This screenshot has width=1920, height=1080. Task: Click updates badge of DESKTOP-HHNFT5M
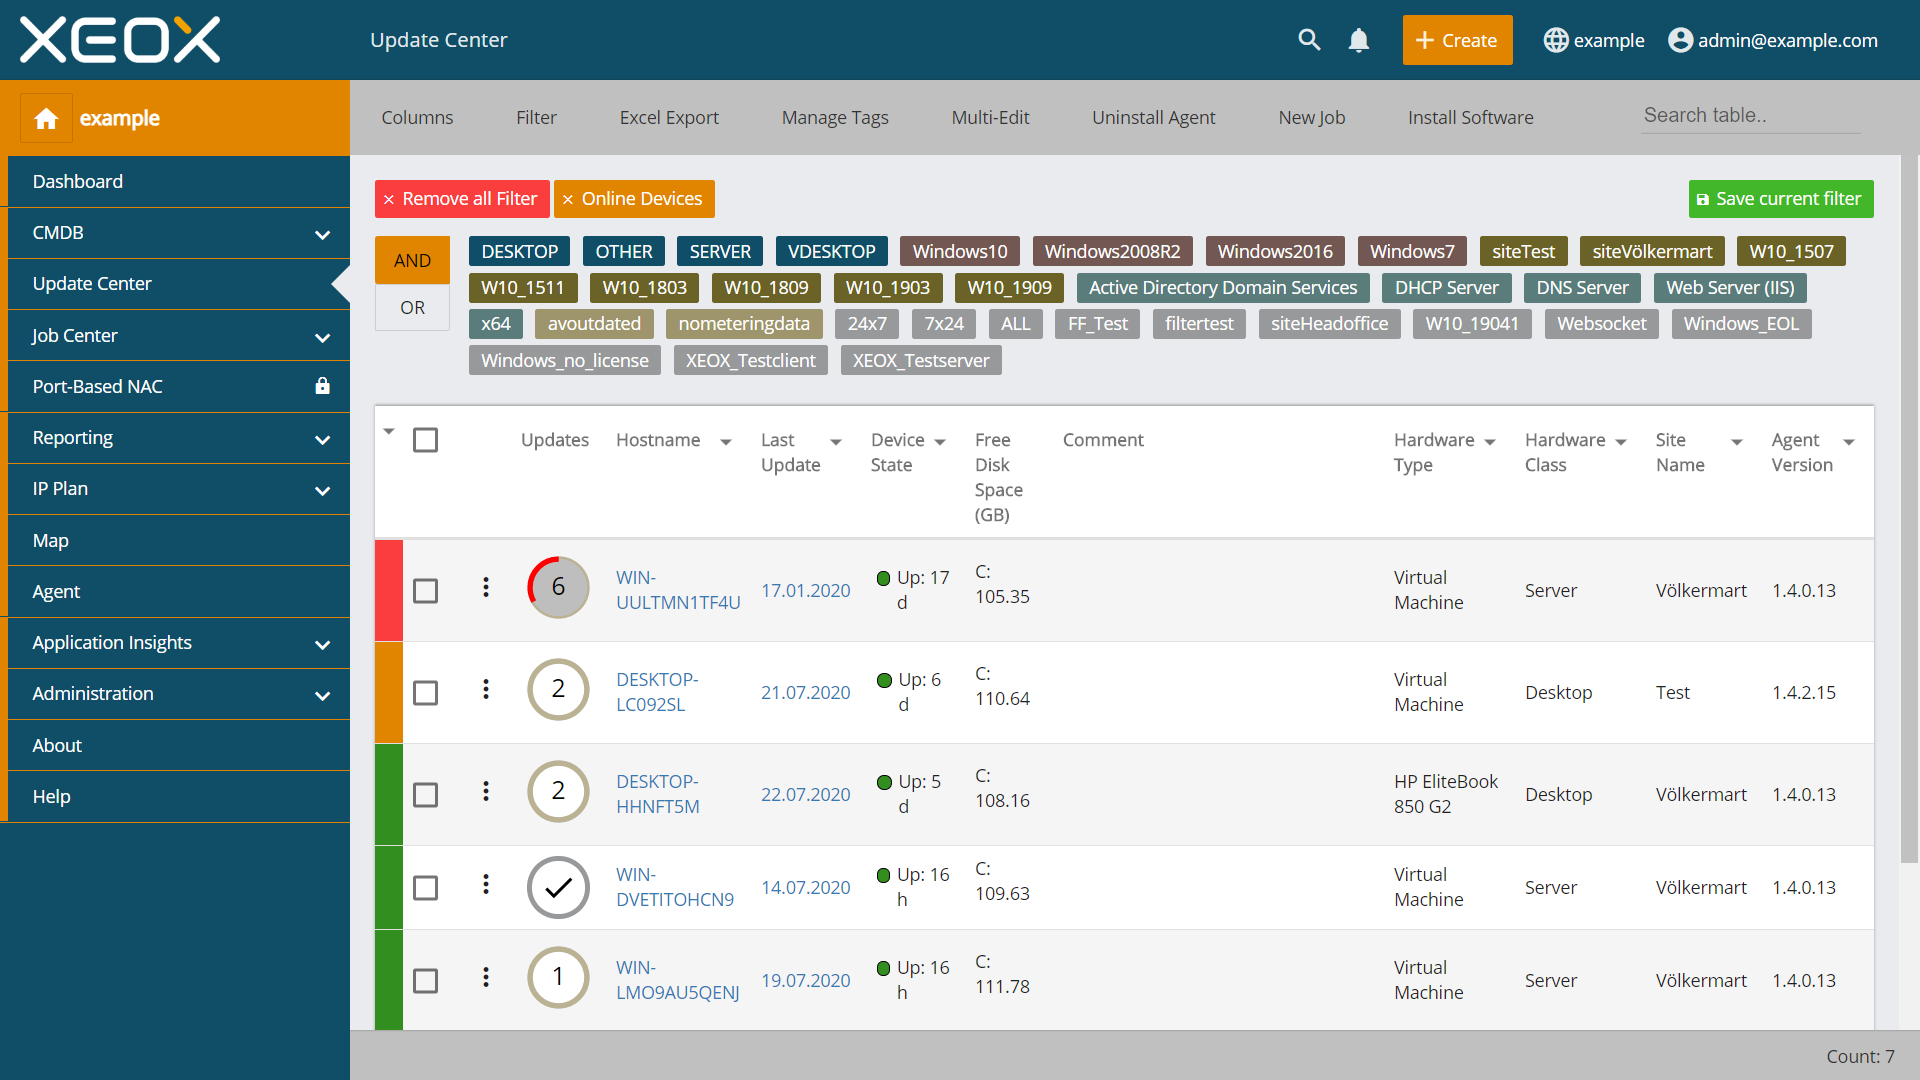pos(558,791)
